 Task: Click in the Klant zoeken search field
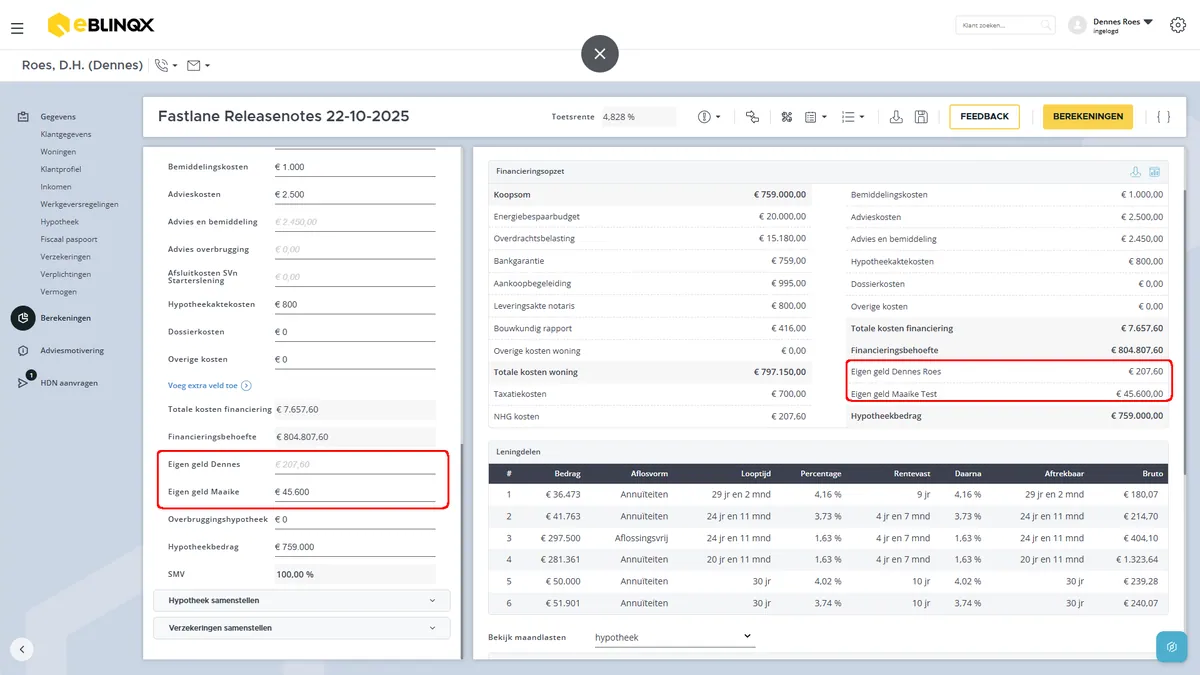(x=1005, y=25)
